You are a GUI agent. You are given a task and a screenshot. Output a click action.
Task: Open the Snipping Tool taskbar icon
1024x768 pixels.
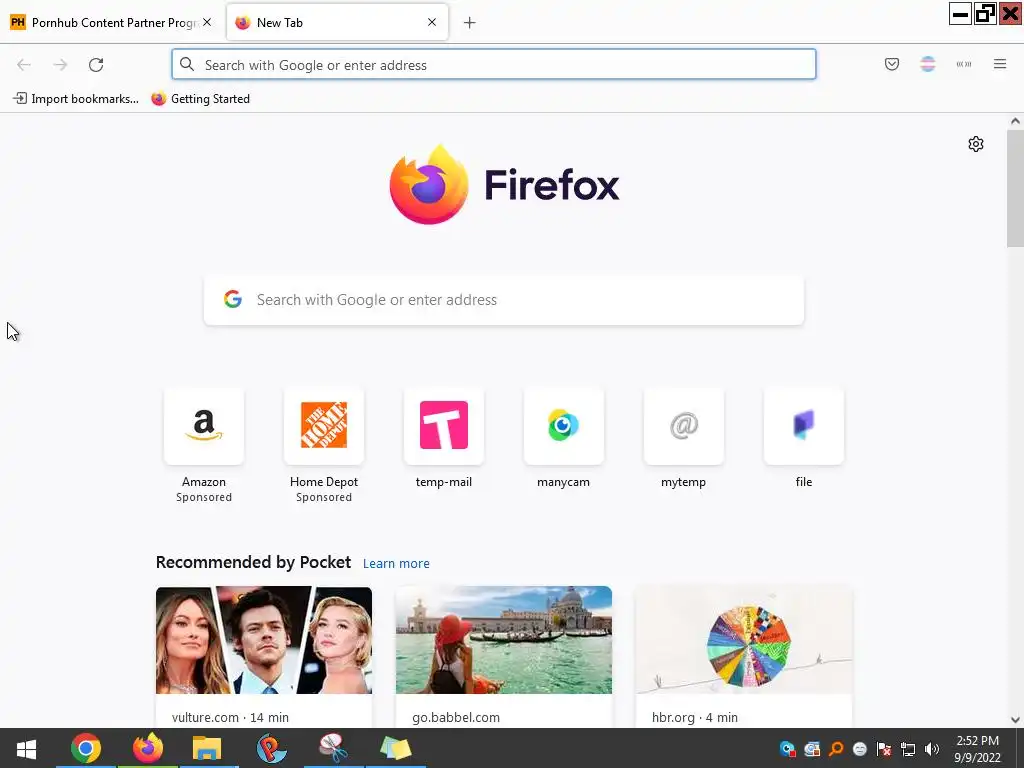point(333,748)
